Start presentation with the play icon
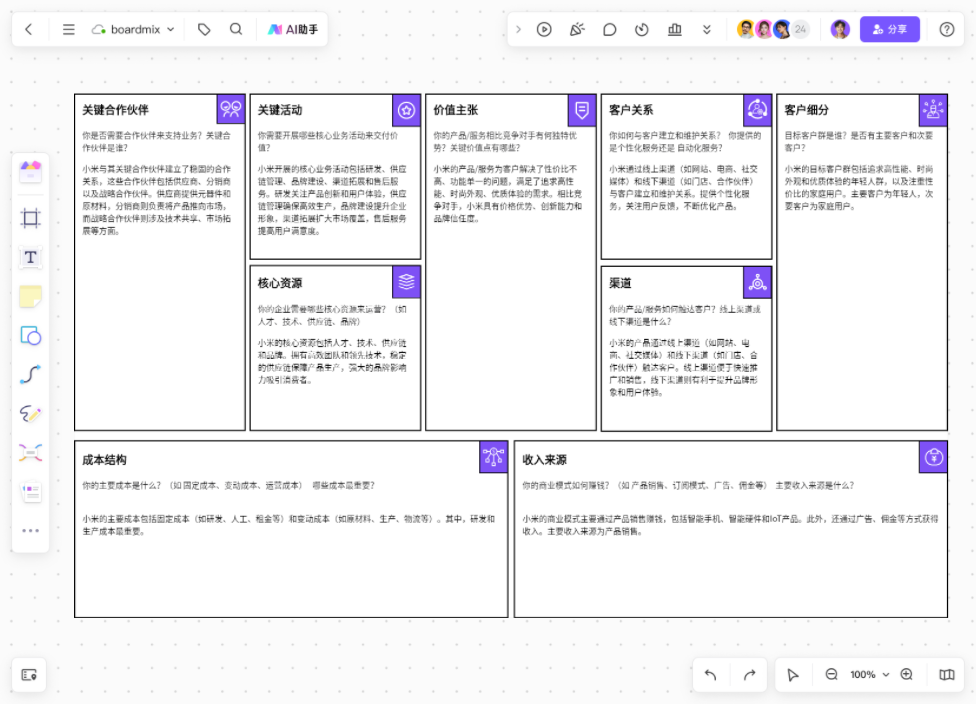Screen dimensions: 976x704 544,29
